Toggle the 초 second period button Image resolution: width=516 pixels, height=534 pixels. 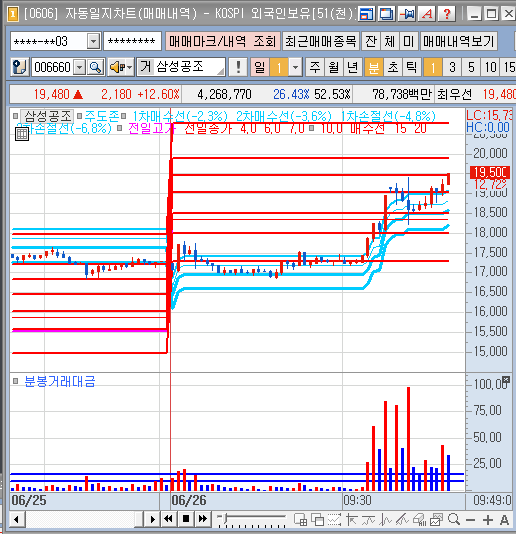(393, 67)
